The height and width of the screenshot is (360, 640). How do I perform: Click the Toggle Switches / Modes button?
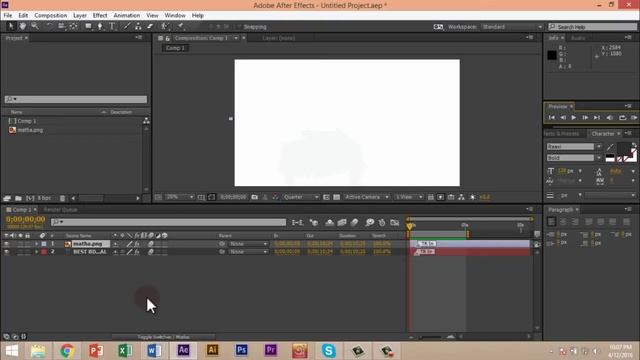coord(163,337)
